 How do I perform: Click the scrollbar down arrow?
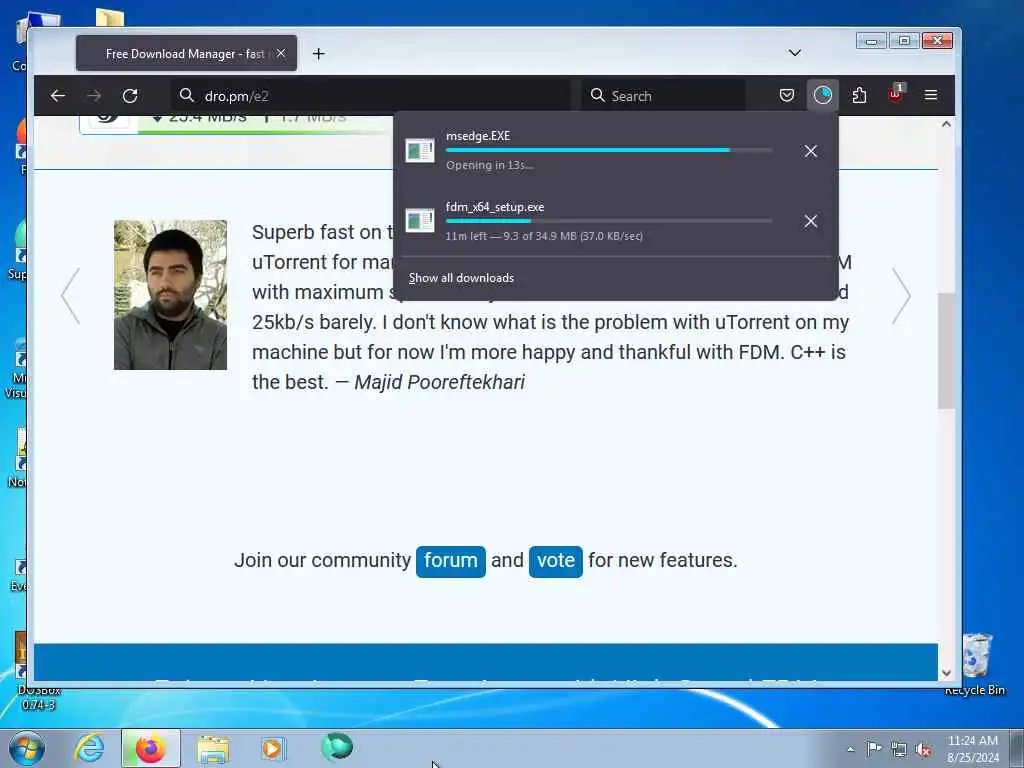tap(946, 673)
